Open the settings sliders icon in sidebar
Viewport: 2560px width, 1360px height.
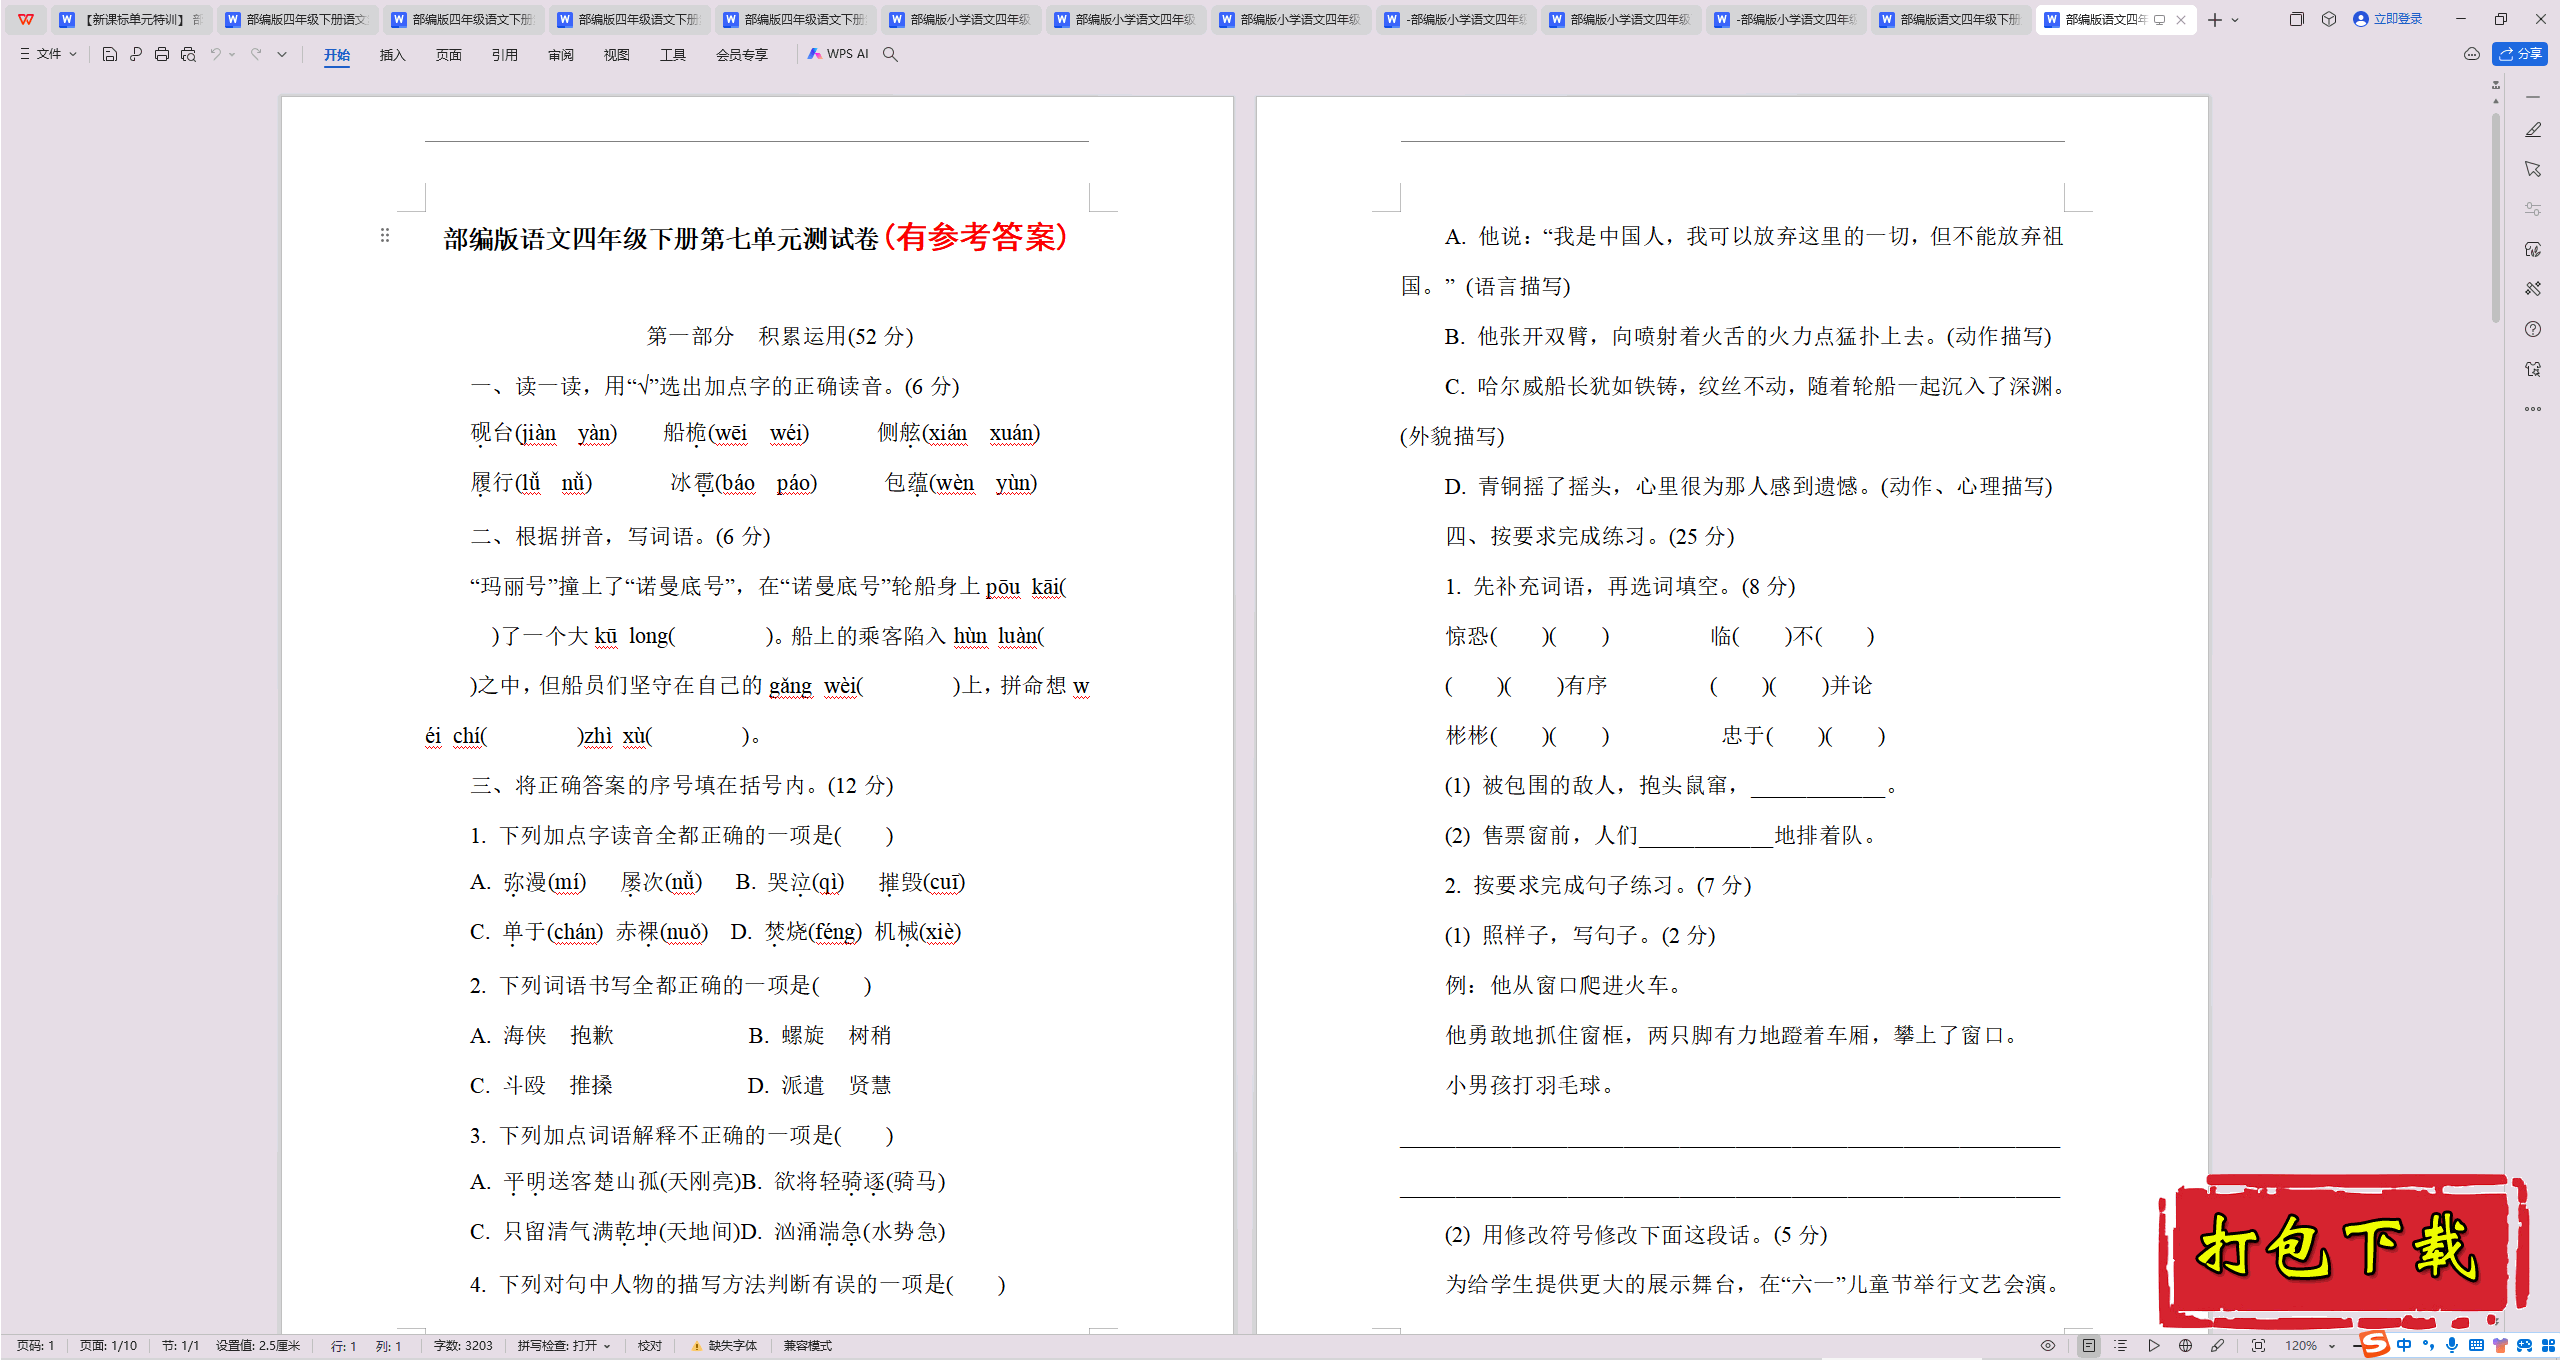pyautogui.click(x=2533, y=209)
